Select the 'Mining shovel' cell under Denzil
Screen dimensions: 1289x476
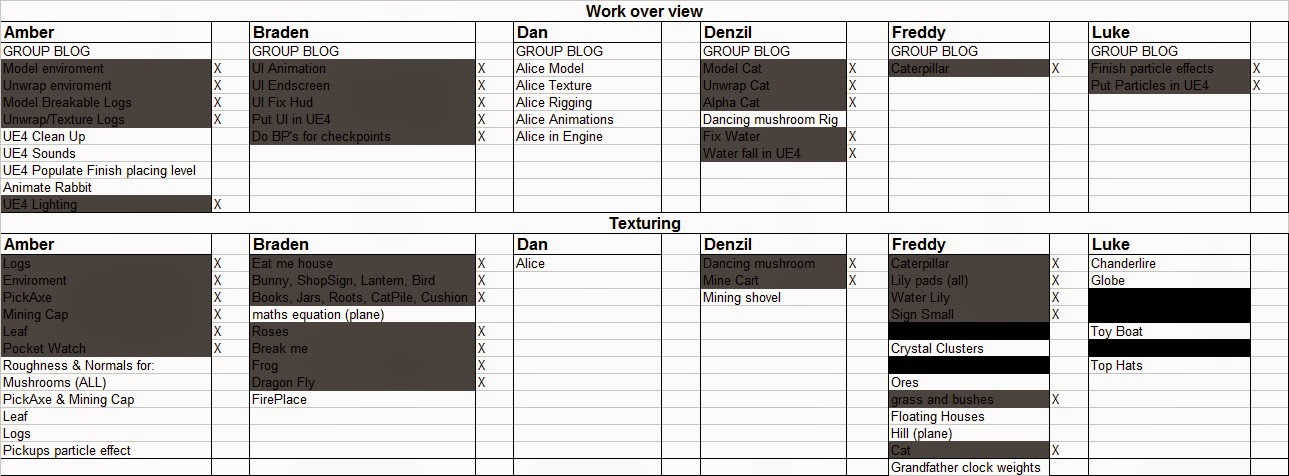point(773,298)
